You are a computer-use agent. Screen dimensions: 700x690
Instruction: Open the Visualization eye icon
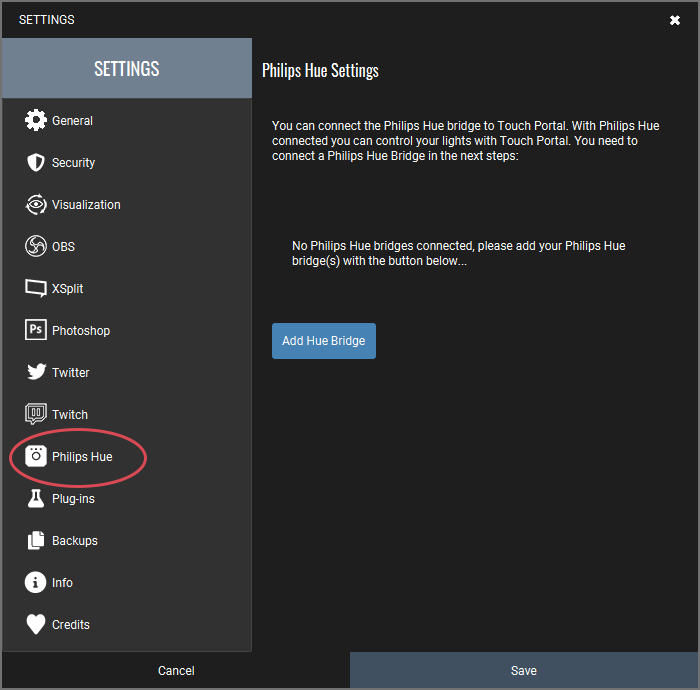(36, 205)
